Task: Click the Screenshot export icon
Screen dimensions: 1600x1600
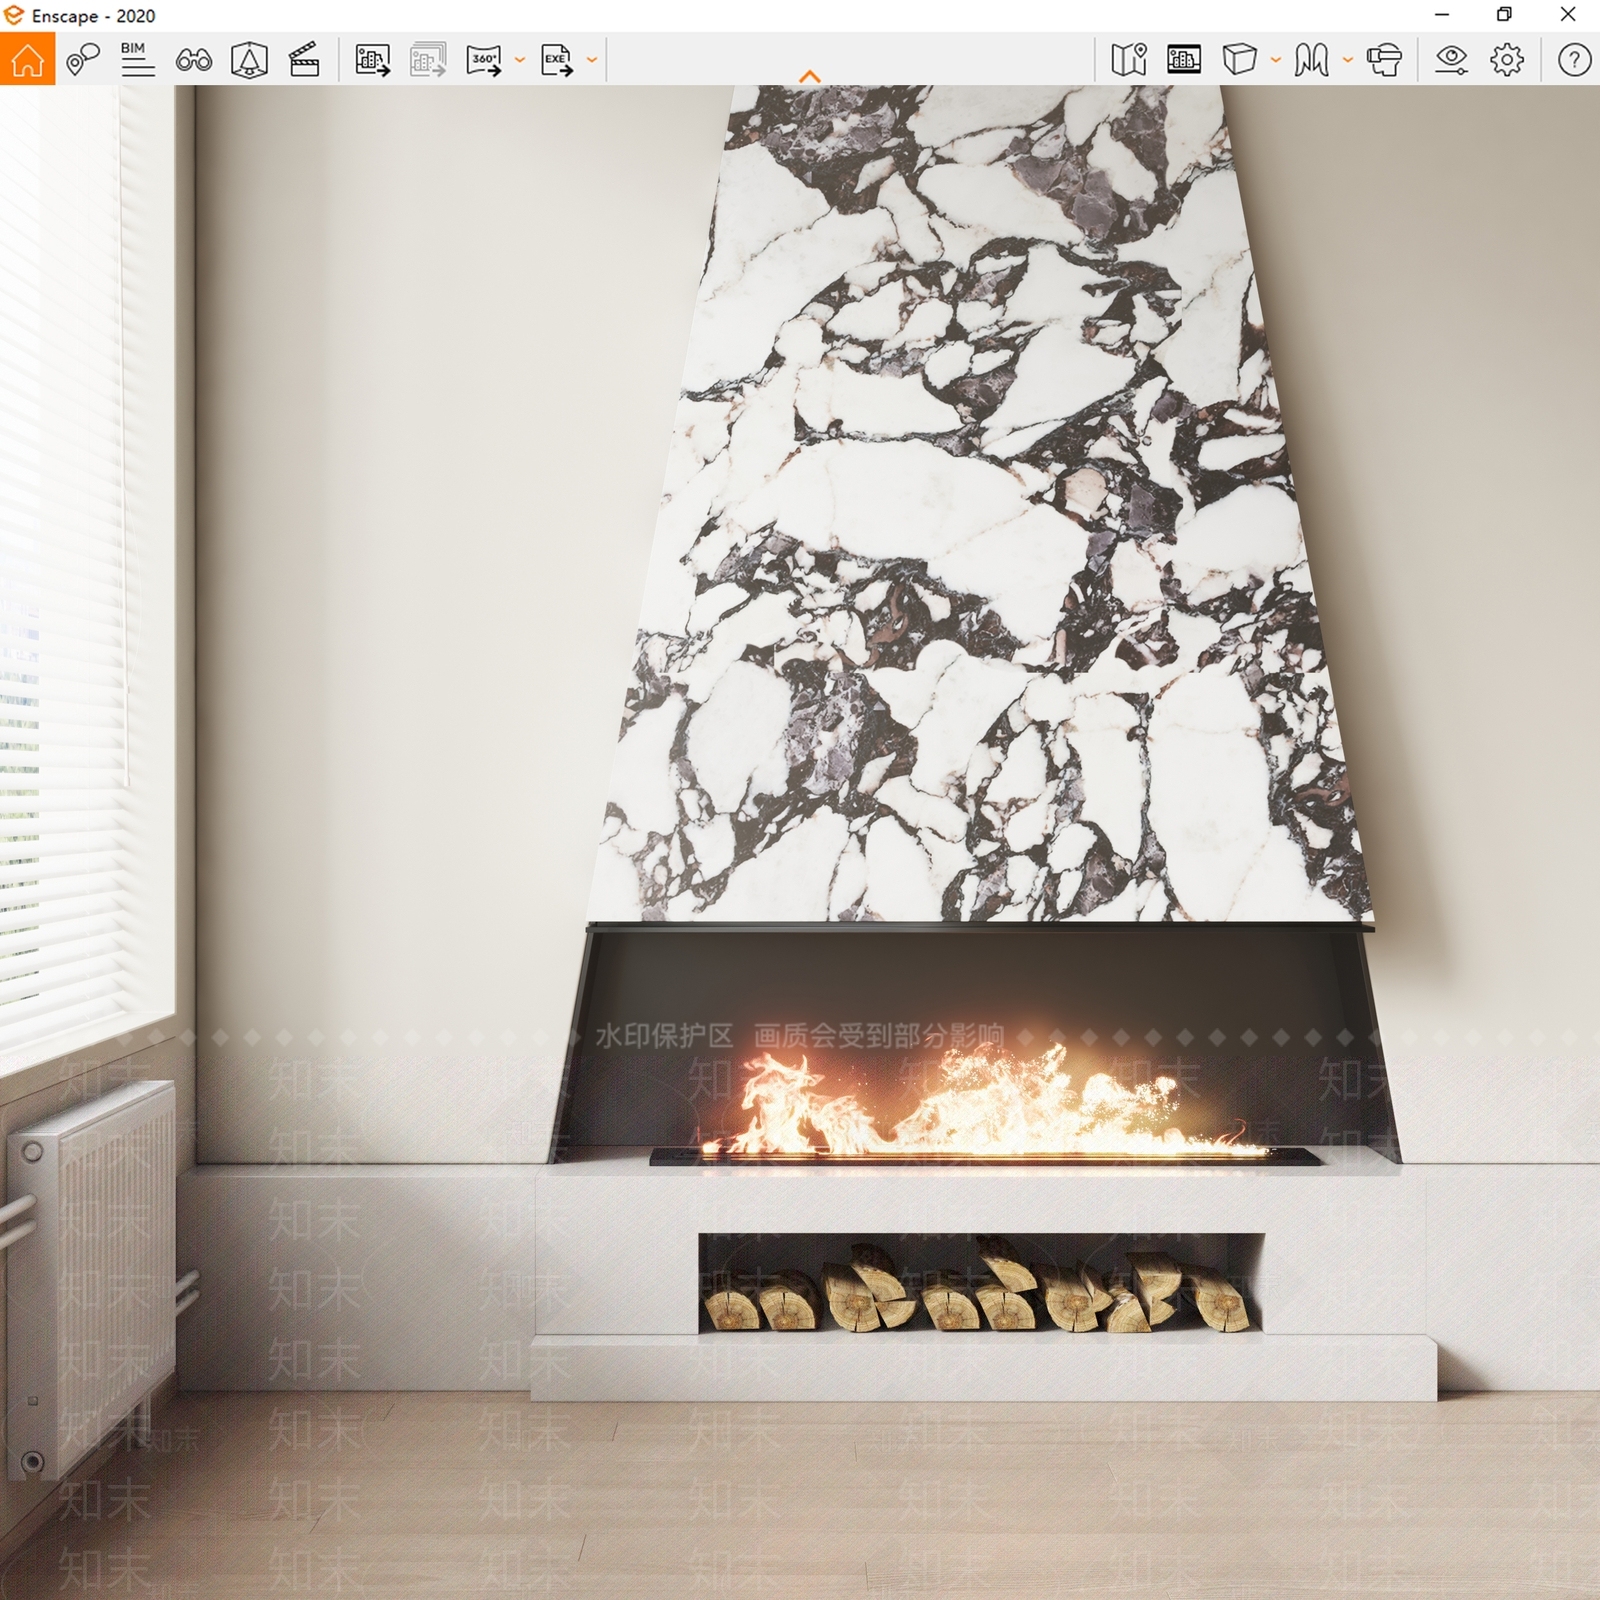Action: tap(373, 60)
